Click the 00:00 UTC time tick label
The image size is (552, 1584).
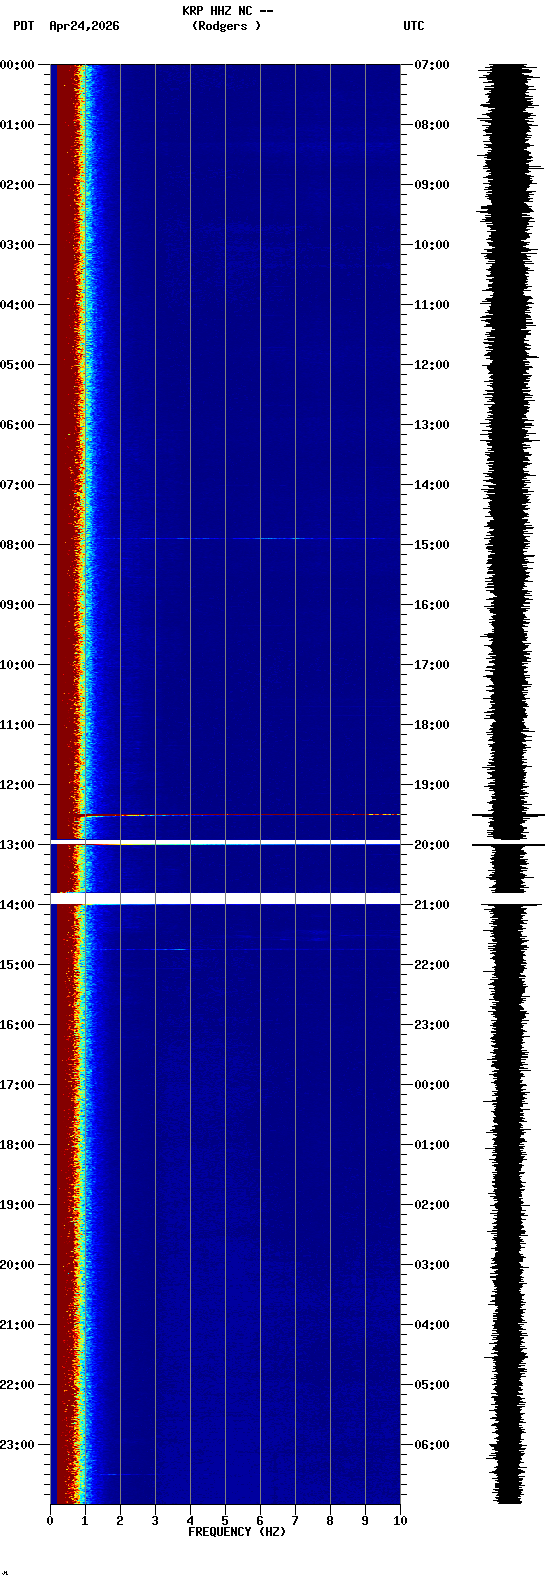click(x=432, y=1085)
